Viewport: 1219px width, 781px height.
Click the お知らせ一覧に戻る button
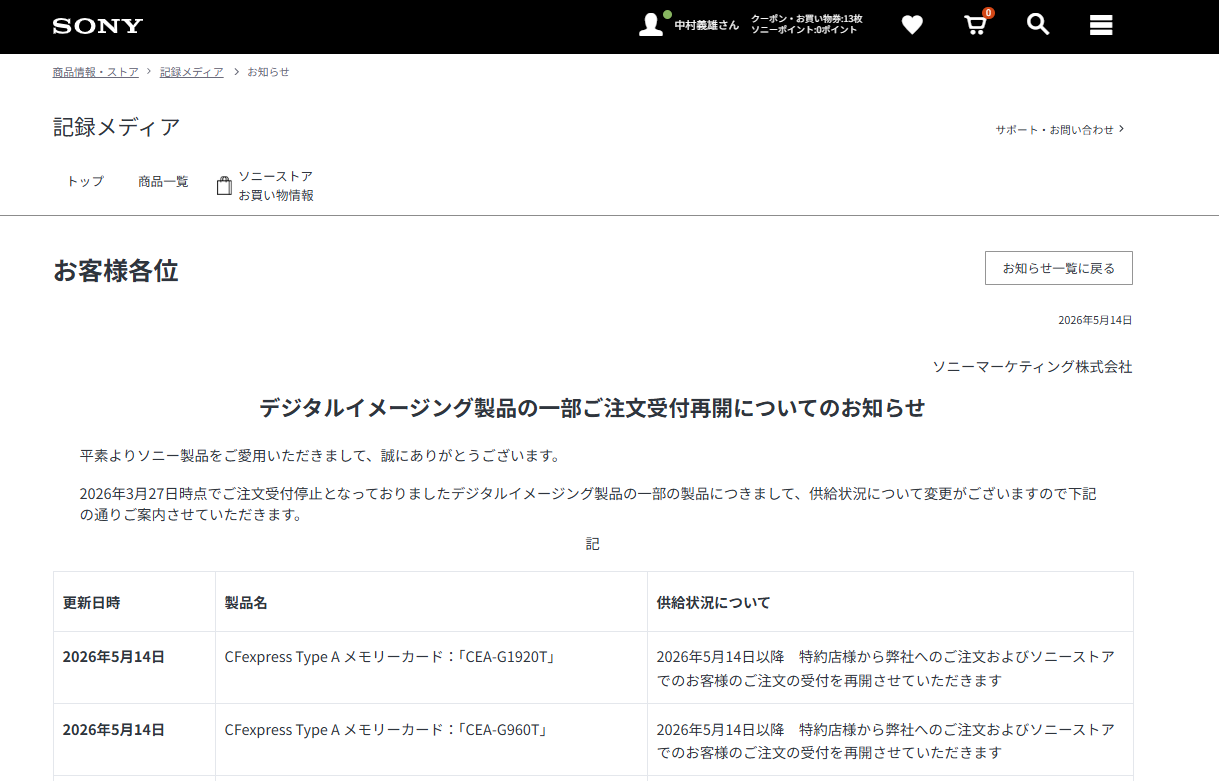click(x=1059, y=268)
